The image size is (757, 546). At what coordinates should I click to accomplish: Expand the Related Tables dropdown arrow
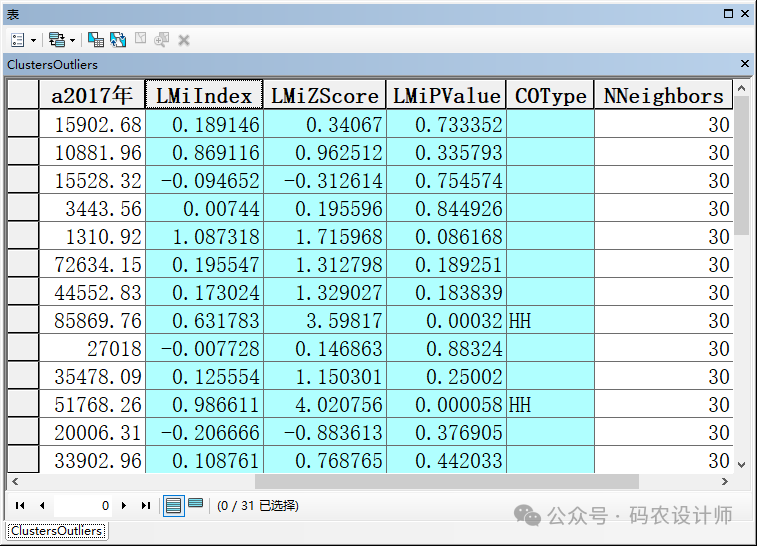click(x=72, y=40)
